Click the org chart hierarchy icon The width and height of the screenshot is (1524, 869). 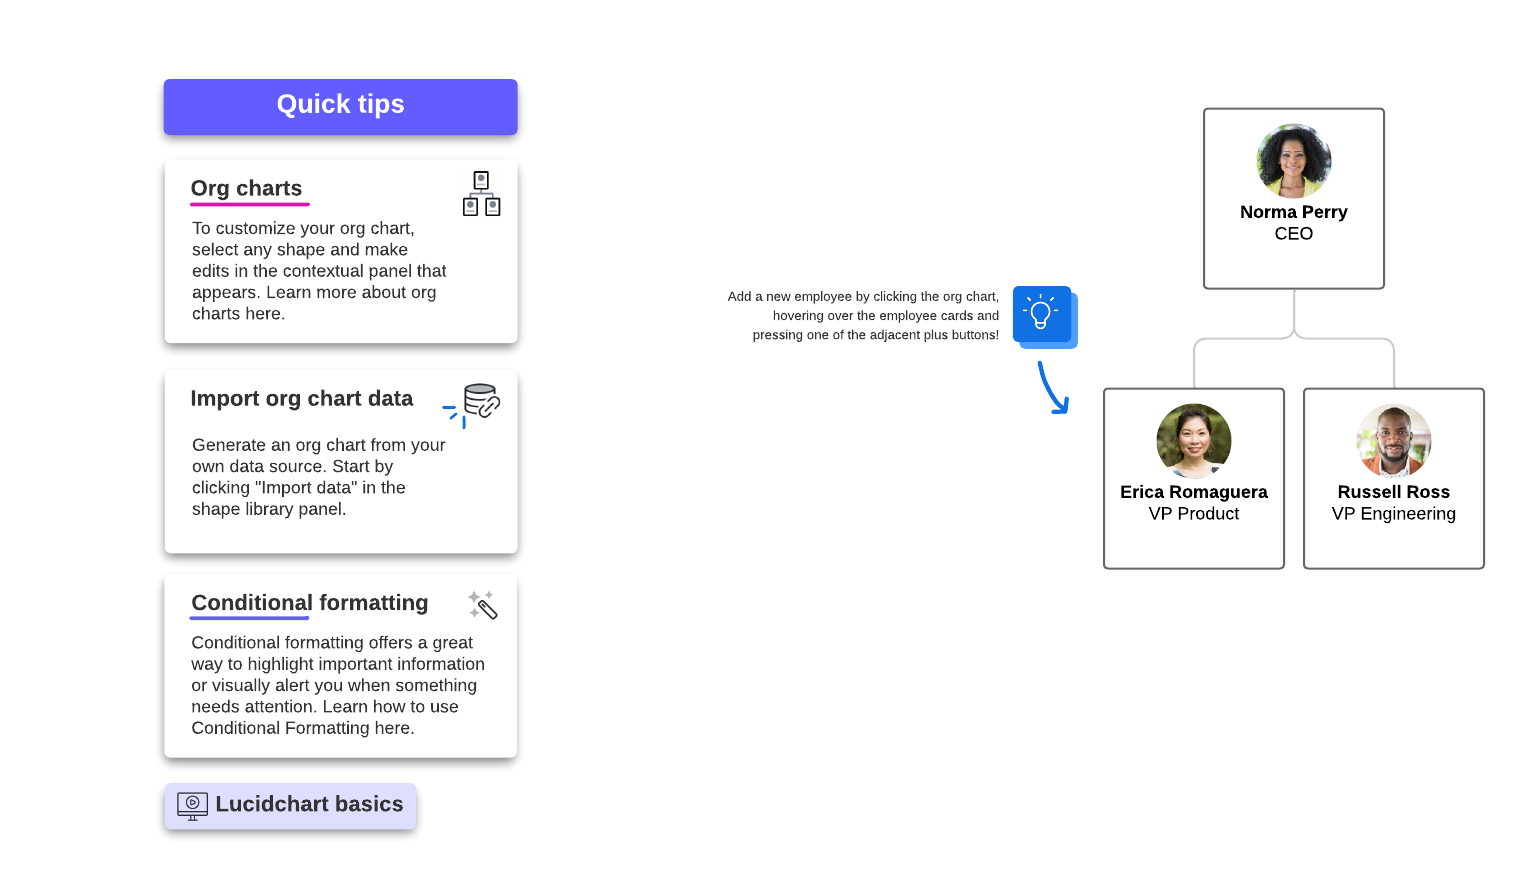coord(481,194)
